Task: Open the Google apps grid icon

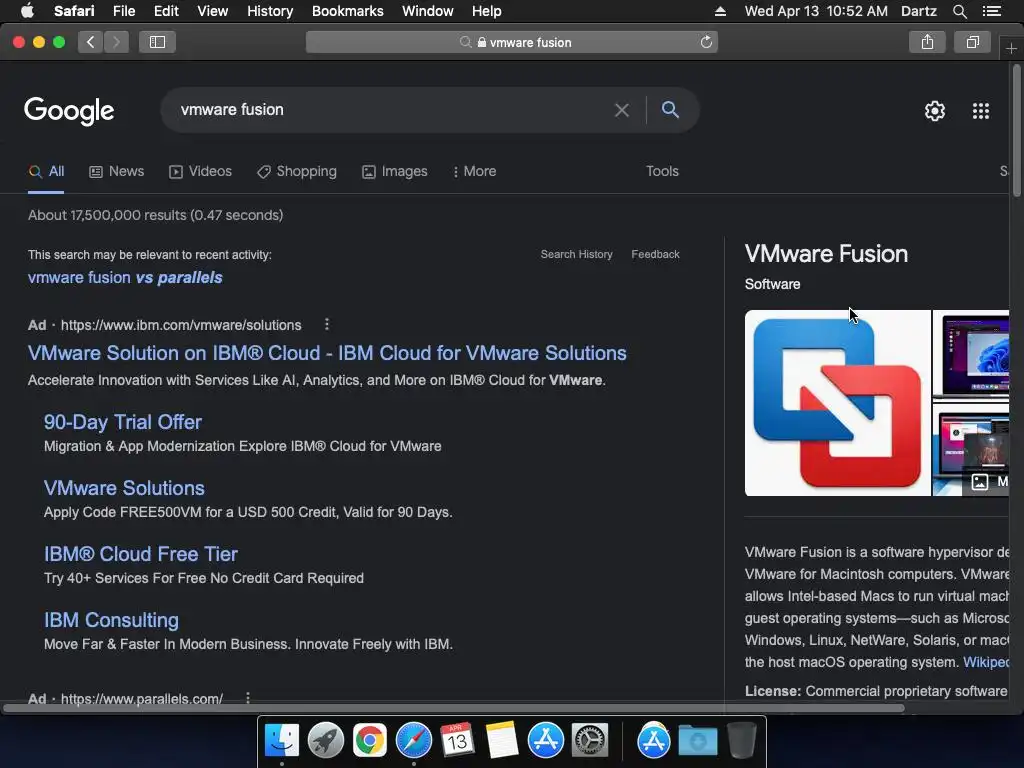Action: [x=980, y=111]
